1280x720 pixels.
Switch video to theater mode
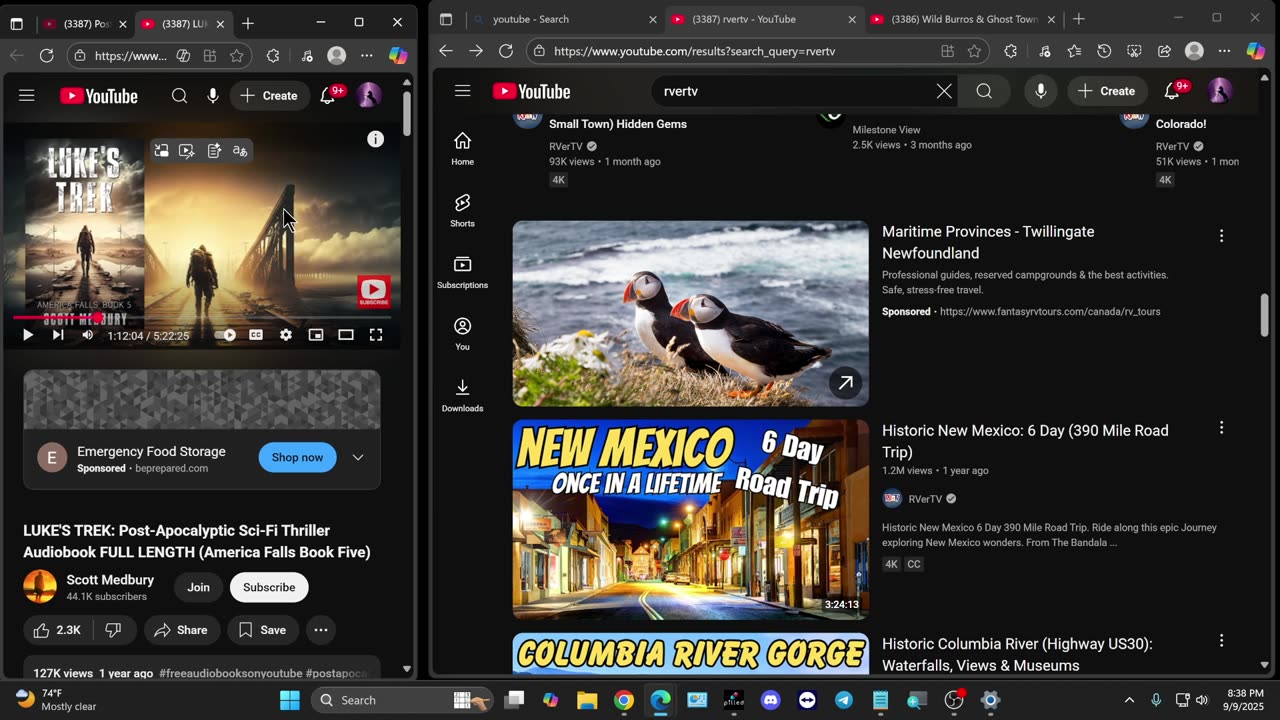(x=346, y=335)
